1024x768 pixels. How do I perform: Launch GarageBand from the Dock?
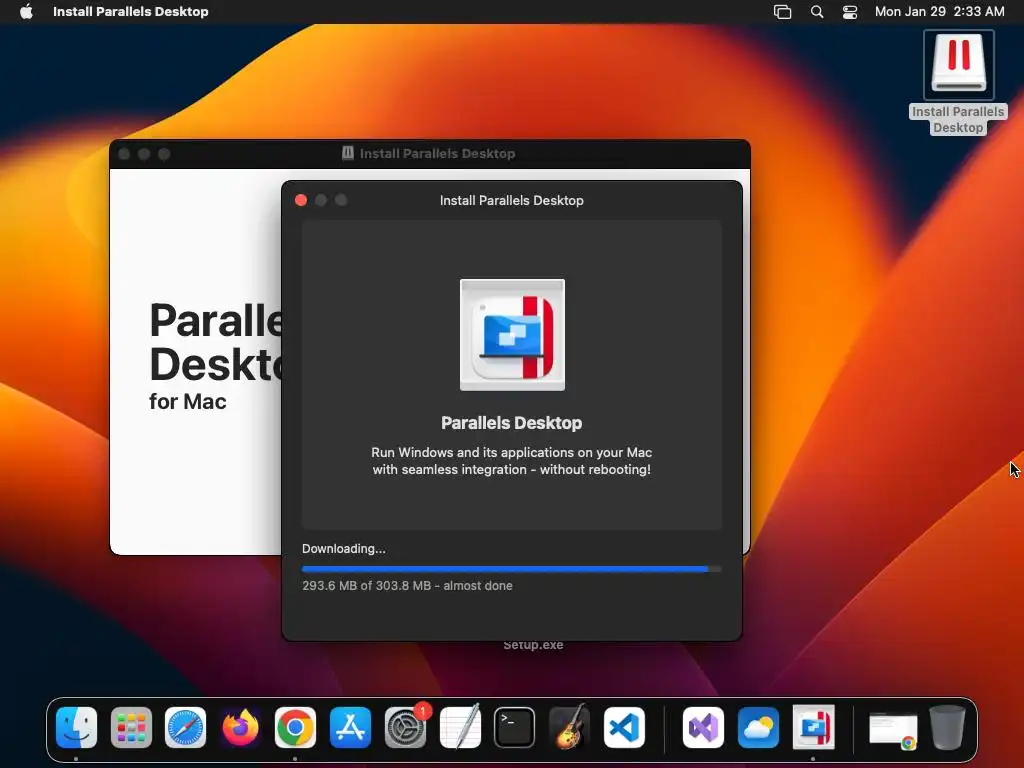click(569, 727)
